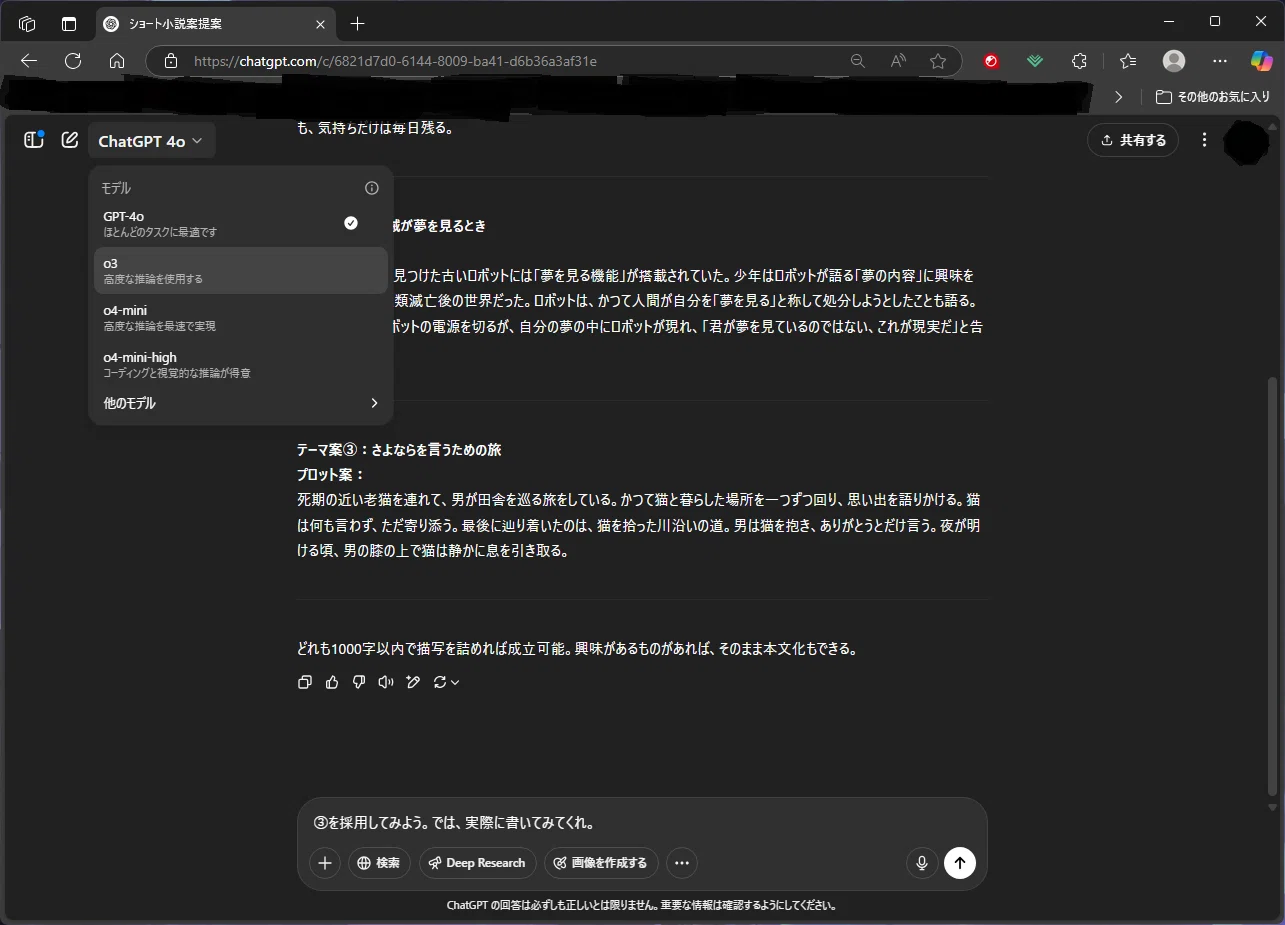Select the GPT-4o model

pyautogui.click(x=241, y=223)
